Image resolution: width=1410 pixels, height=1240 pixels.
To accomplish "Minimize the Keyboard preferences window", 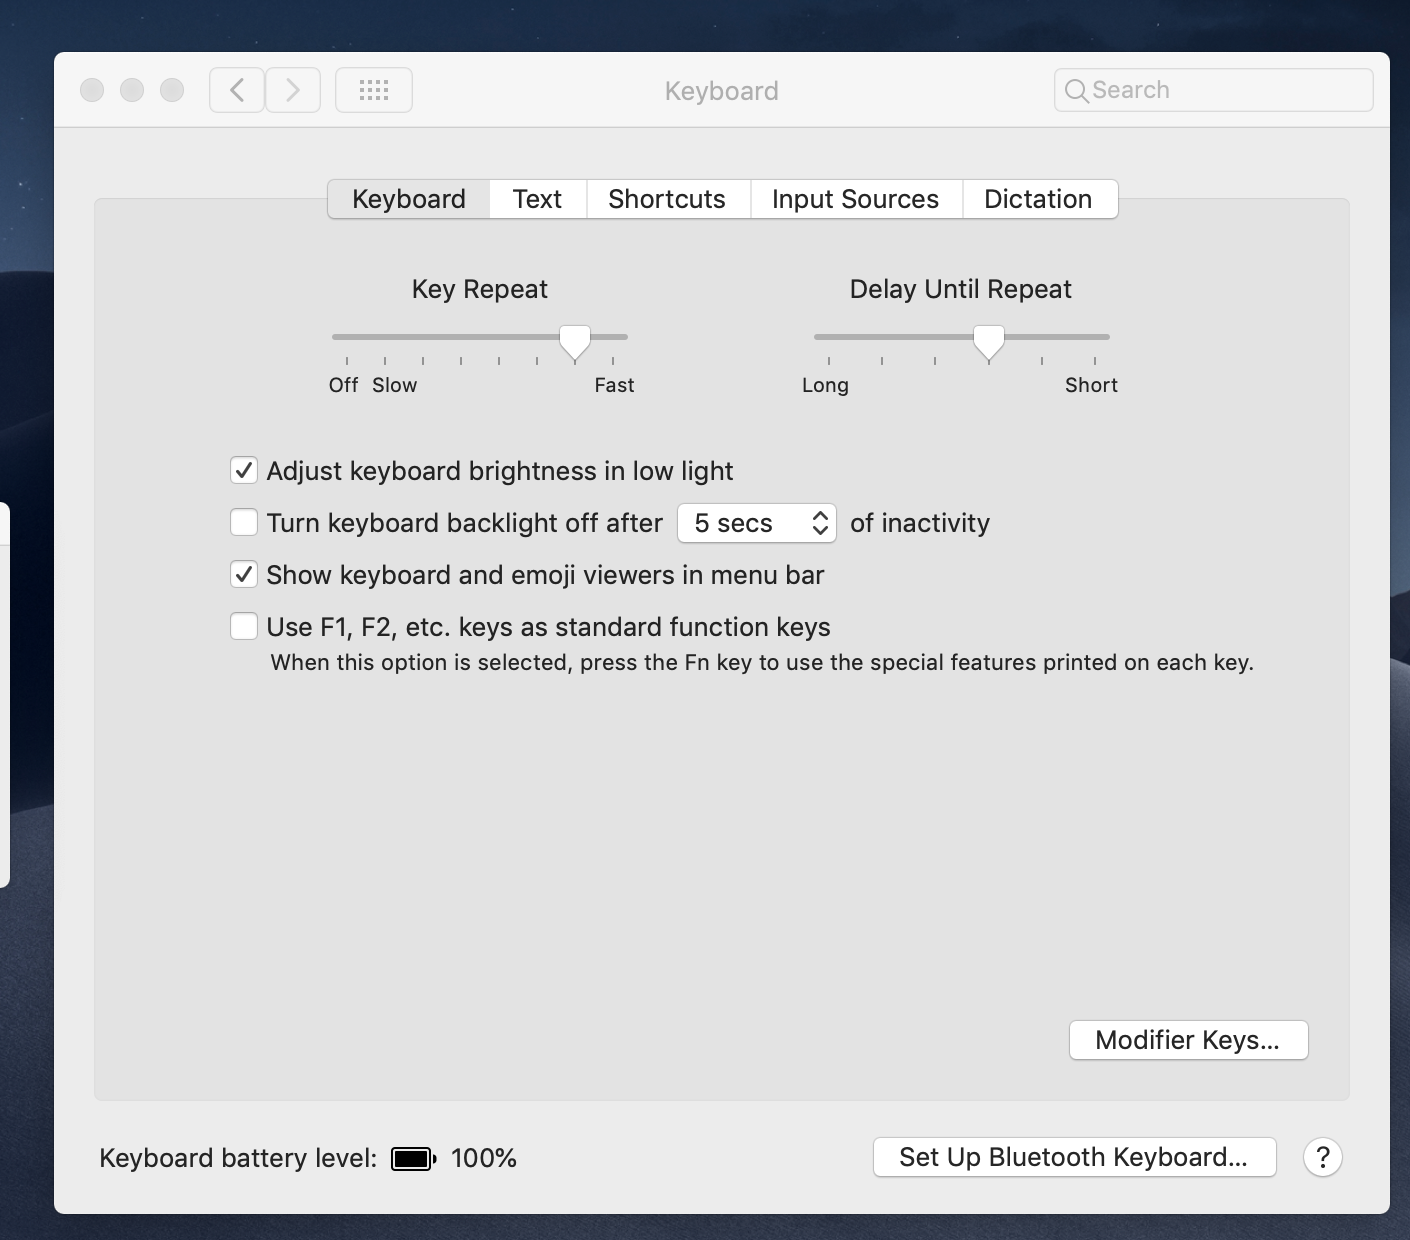I will click(x=132, y=90).
